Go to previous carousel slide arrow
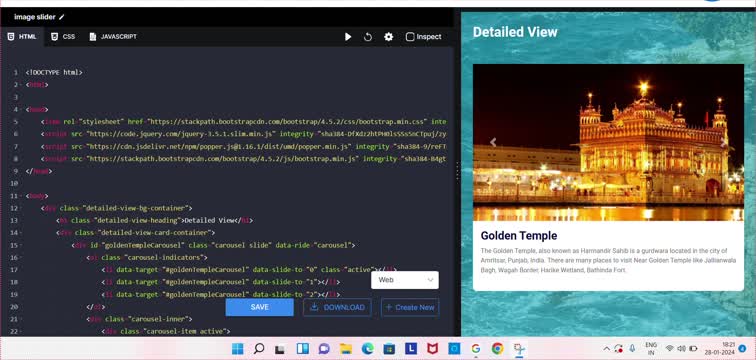 [x=493, y=142]
